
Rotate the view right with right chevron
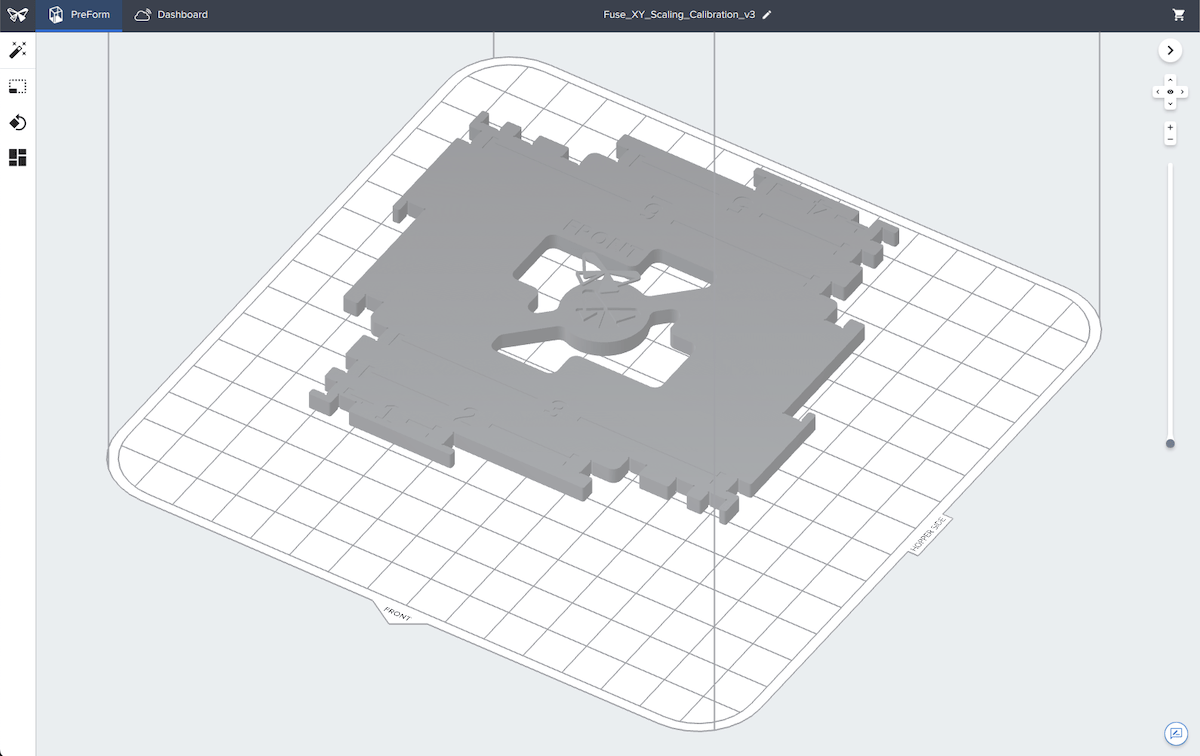click(x=1182, y=92)
